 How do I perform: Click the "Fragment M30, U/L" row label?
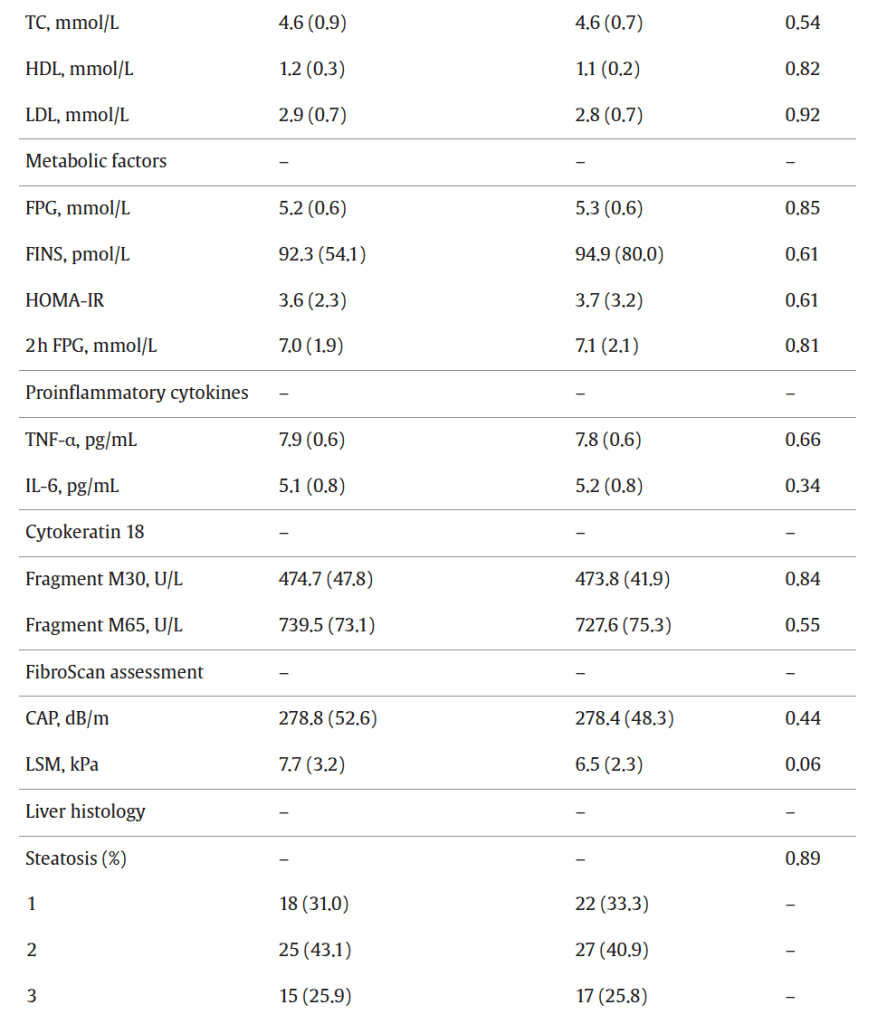pyautogui.click(x=104, y=579)
